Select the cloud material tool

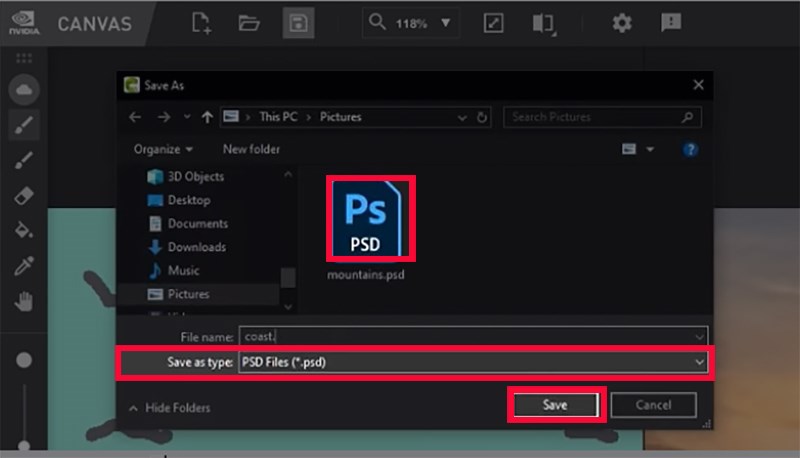tap(24, 90)
